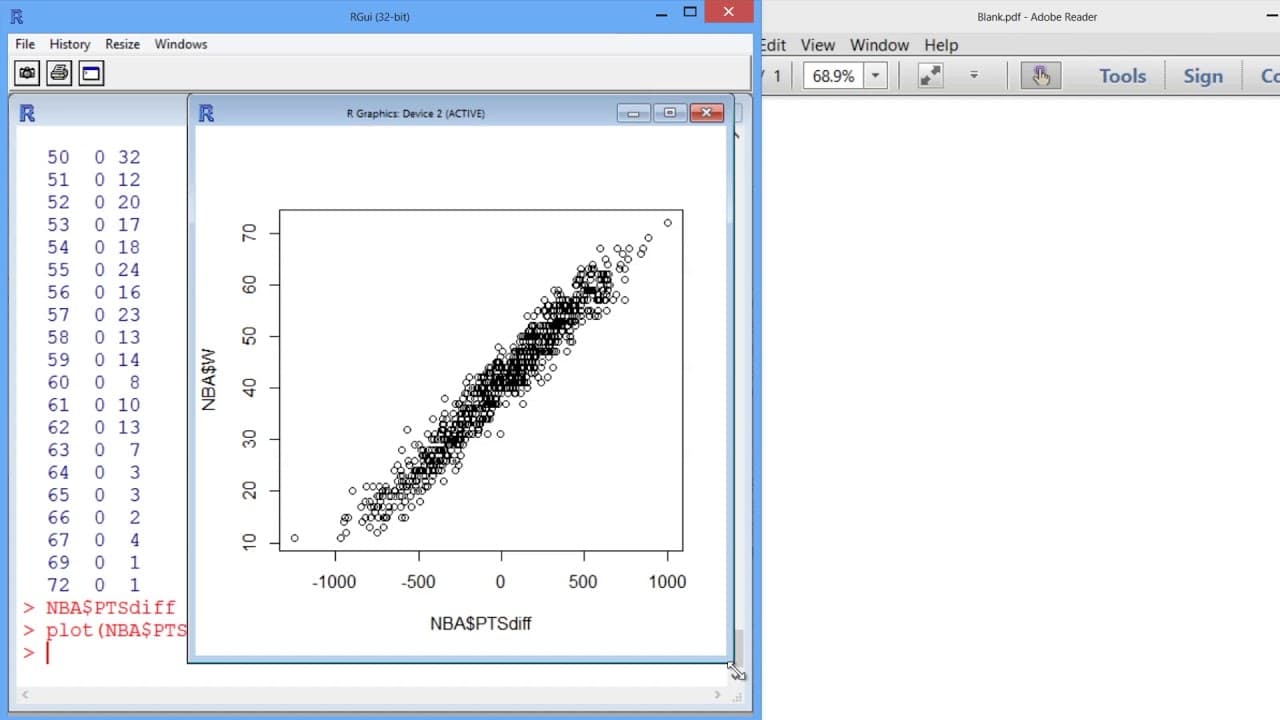Open the Windows menu in RGui

[181, 44]
